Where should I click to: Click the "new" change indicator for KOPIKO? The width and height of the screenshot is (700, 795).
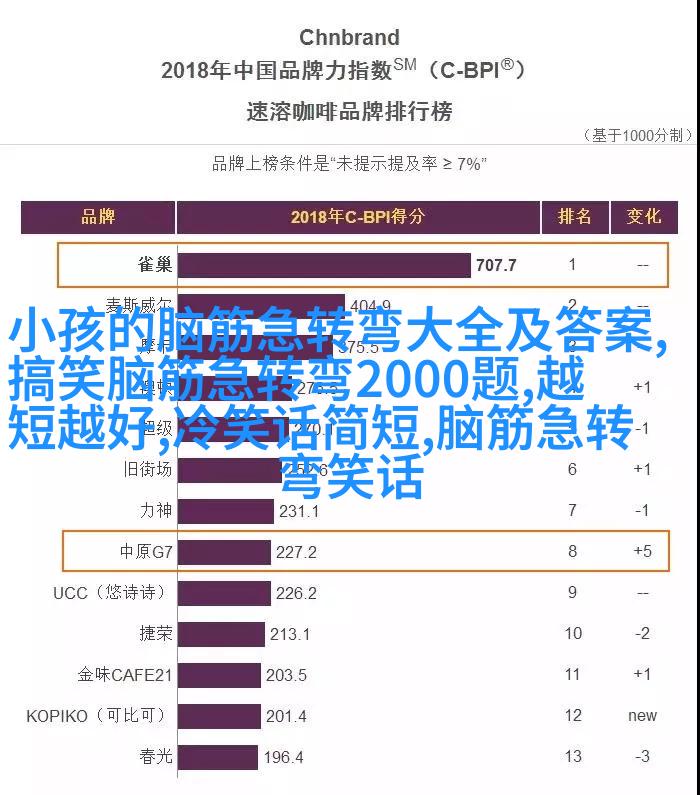coord(642,715)
